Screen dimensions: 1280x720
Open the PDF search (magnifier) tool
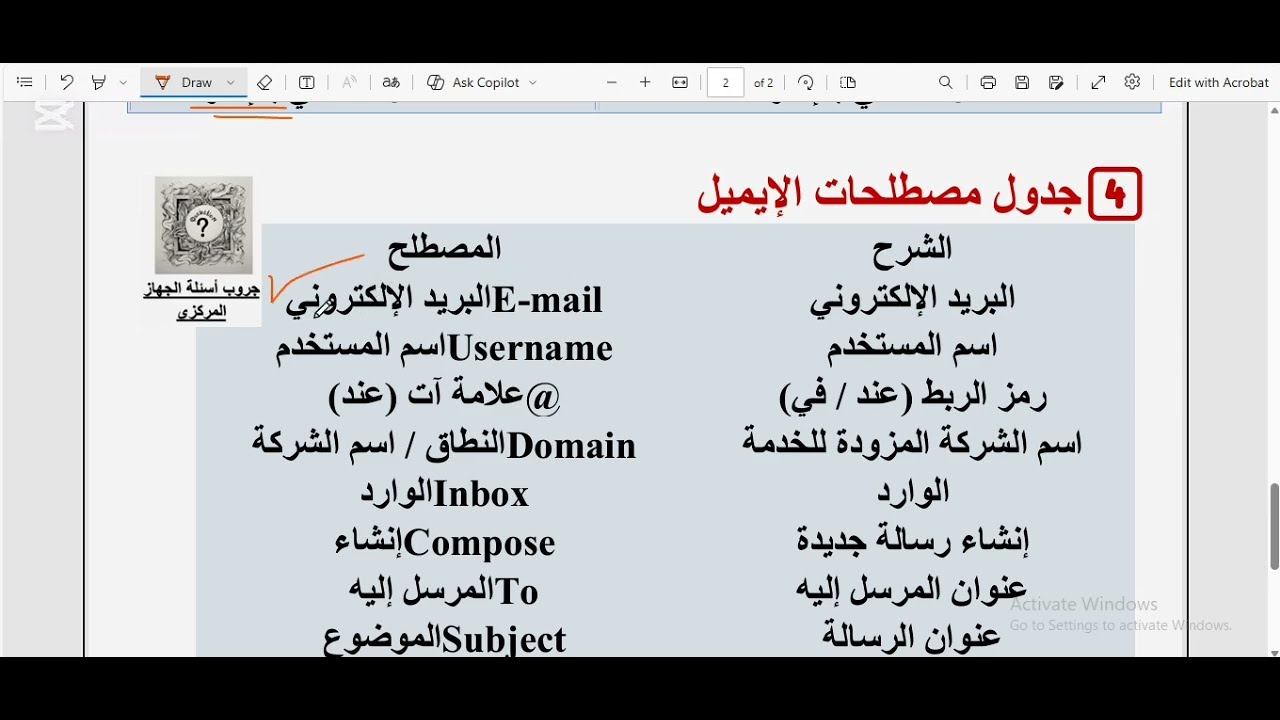coord(946,83)
